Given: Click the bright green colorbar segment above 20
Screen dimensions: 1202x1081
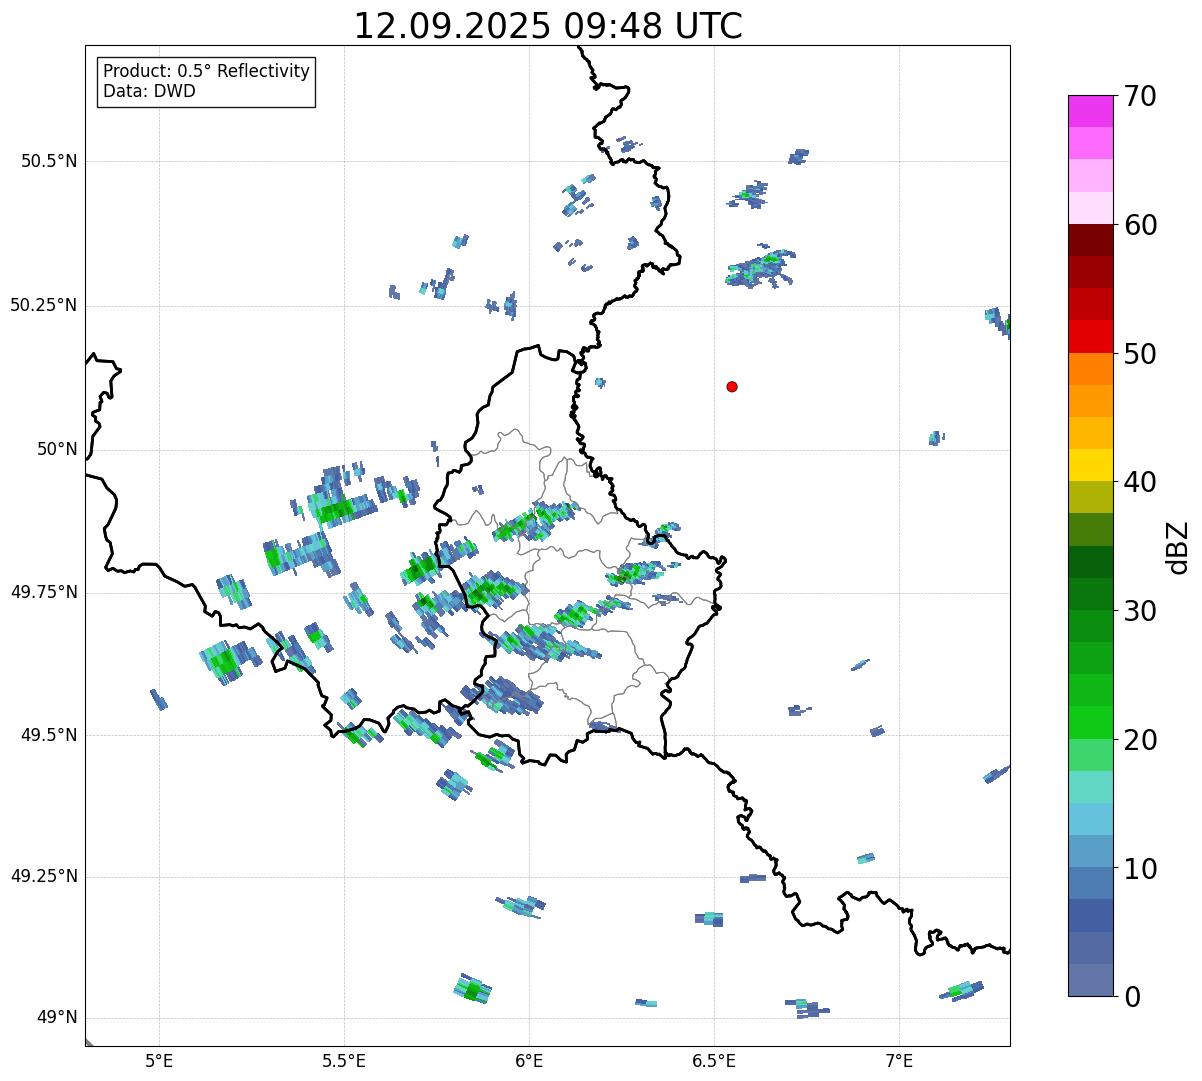Looking at the screenshot, I should (x=1090, y=723).
